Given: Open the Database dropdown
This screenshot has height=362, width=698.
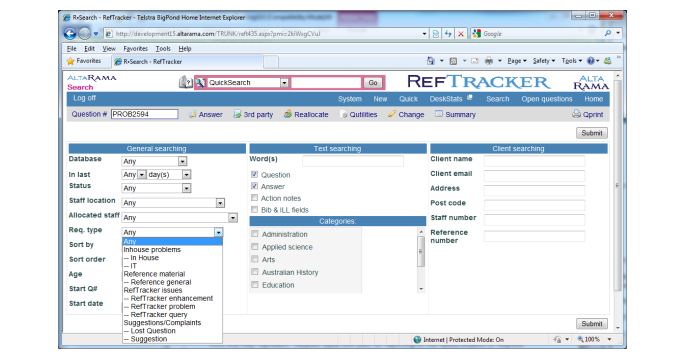Looking at the screenshot, I should tap(183, 161).
